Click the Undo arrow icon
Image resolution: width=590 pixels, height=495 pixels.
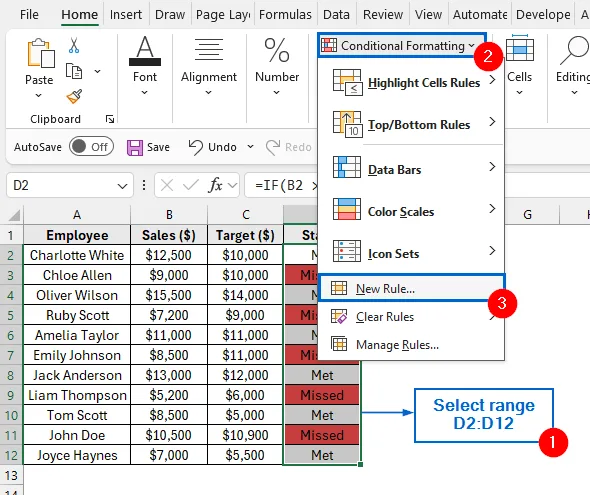click(196, 147)
